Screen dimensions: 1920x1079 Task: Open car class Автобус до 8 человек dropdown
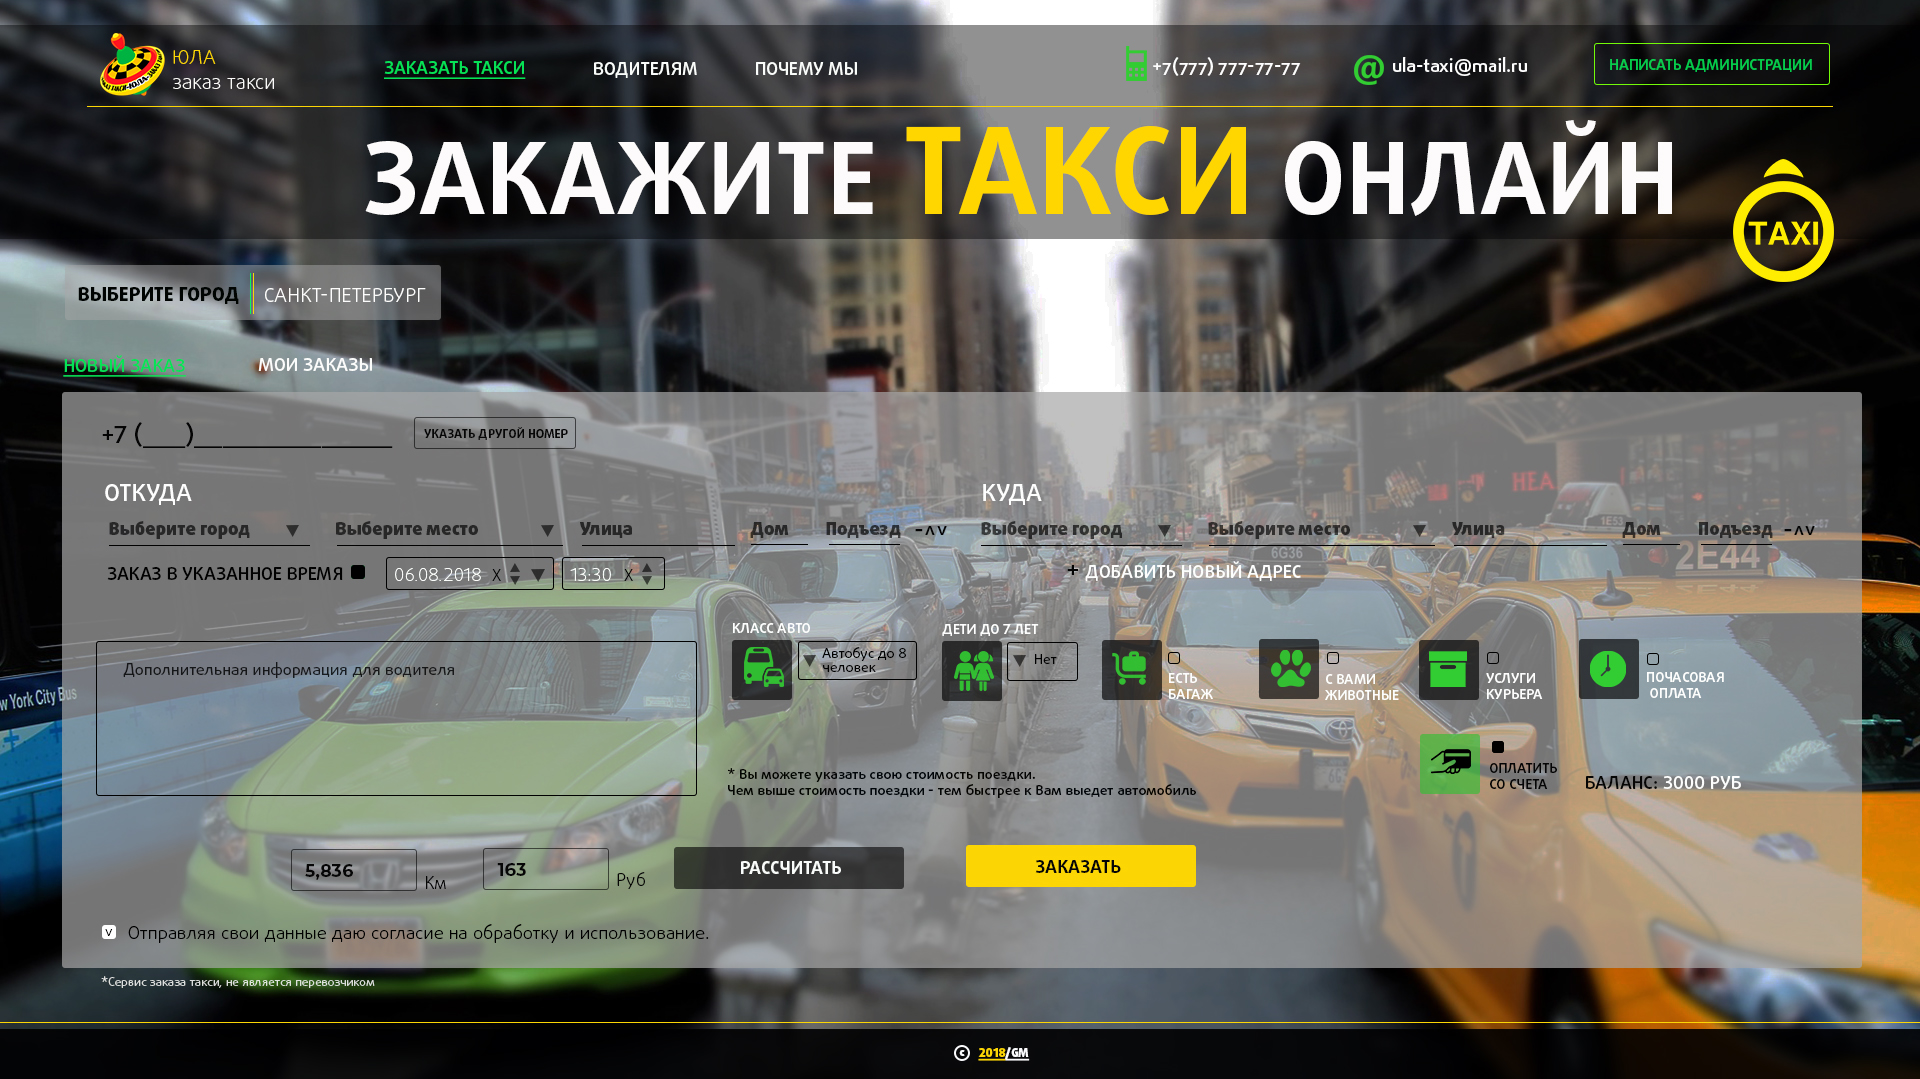(857, 661)
